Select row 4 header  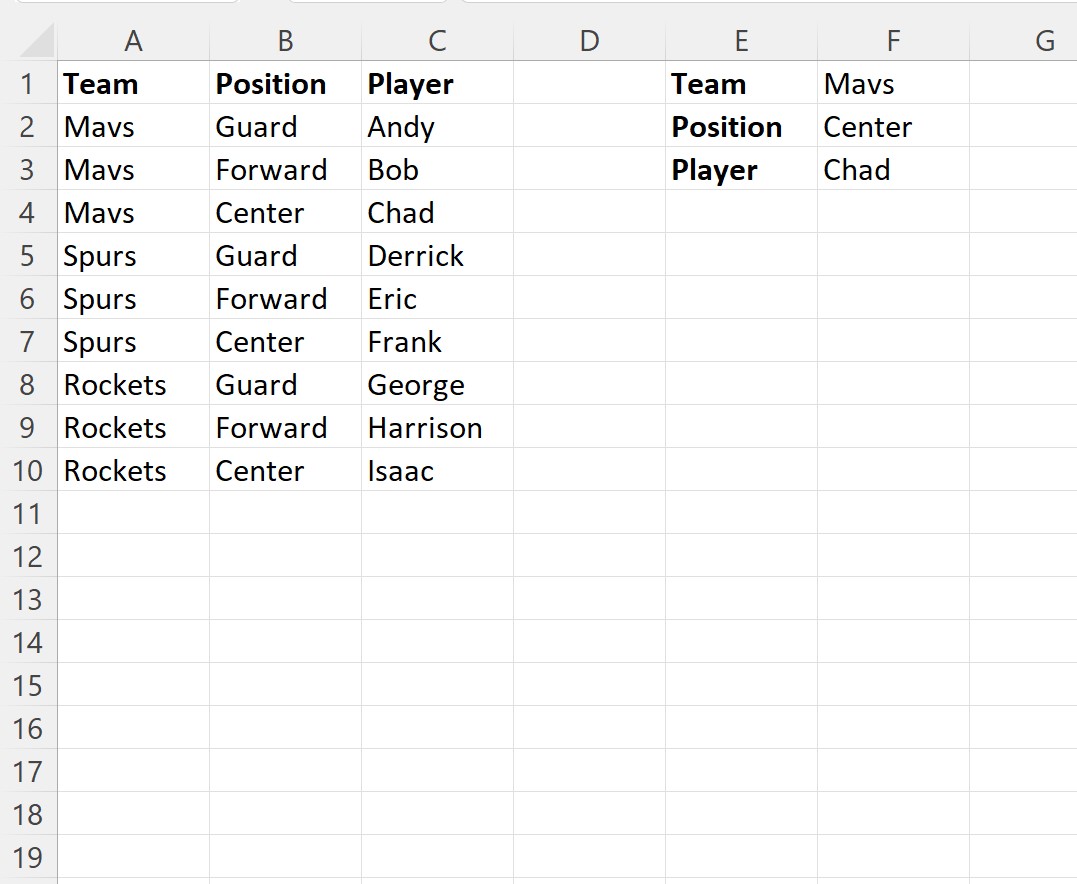pos(27,212)
